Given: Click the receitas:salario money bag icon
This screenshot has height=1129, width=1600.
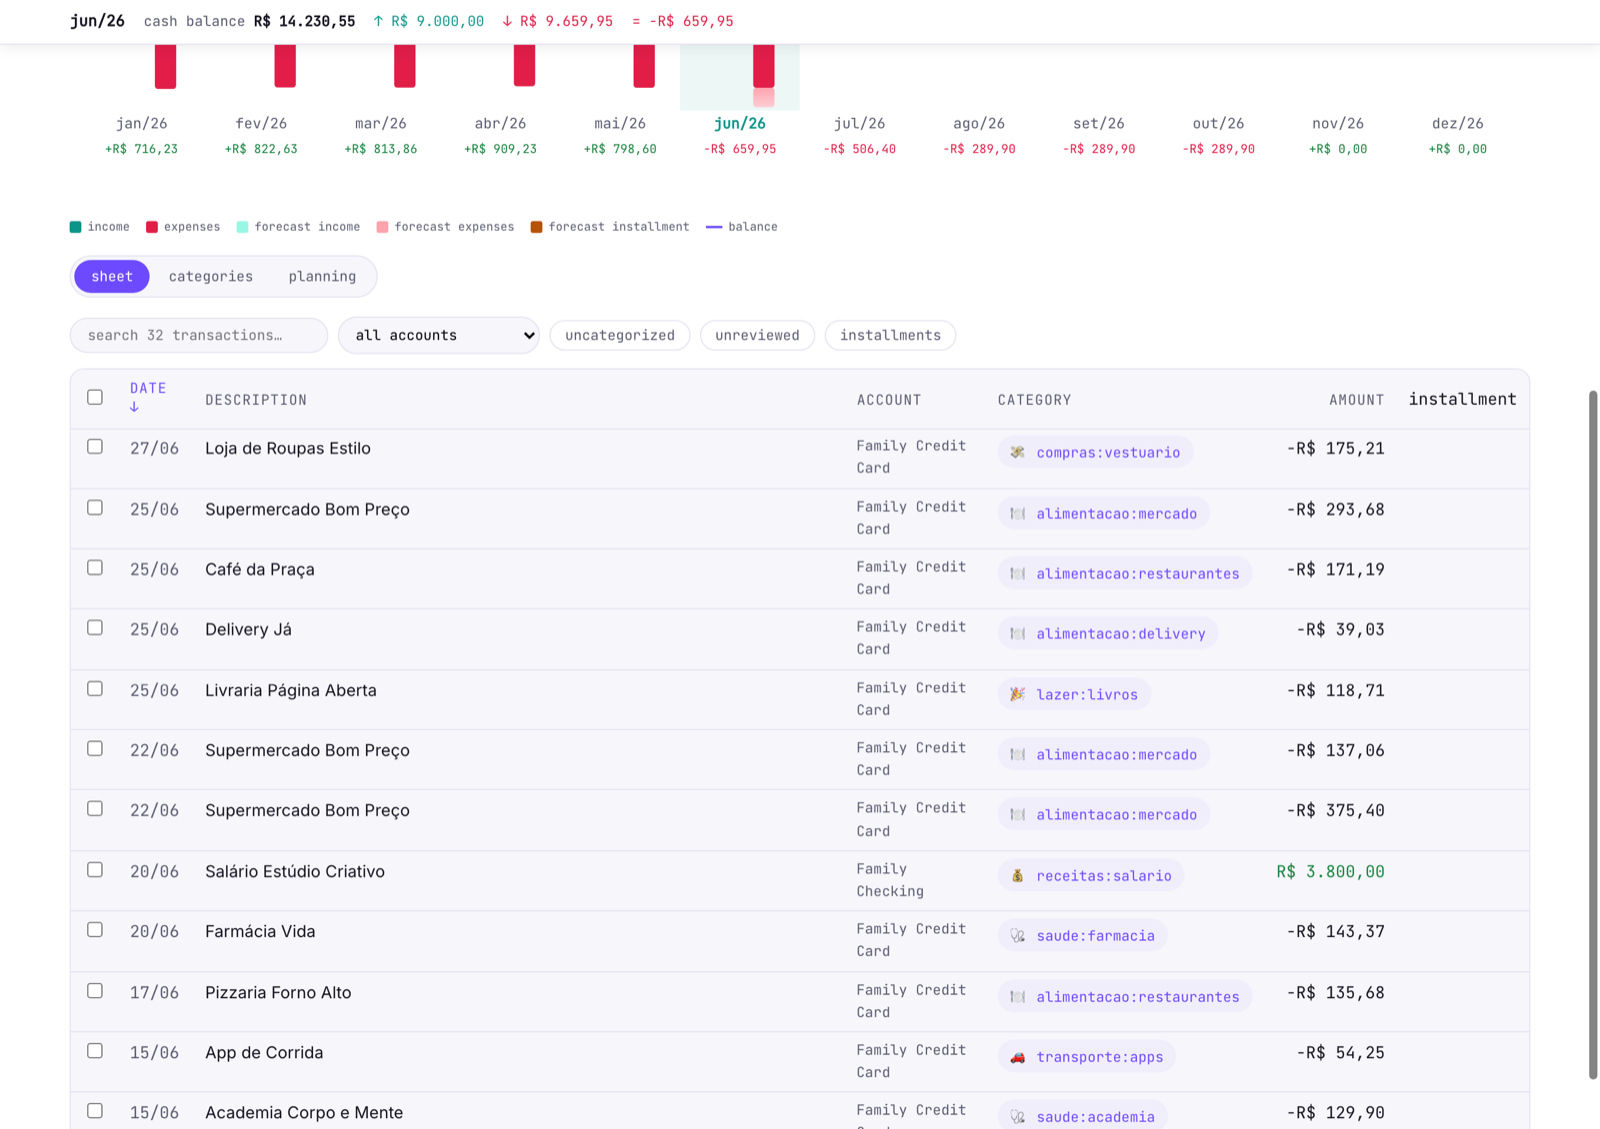Looking at the screenshot, I should tap(1017, 876).
